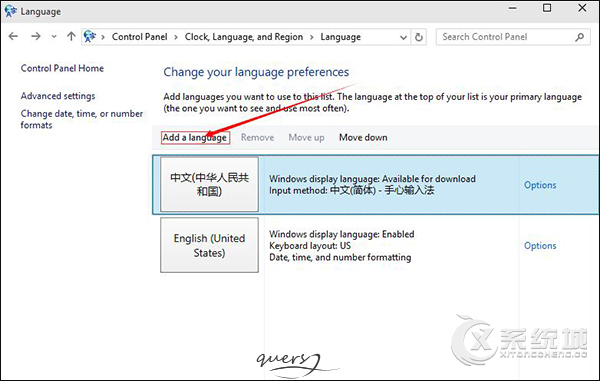The width and height of the screenshot is (600, 381).
Task: Expand chevron after Control Panel breadcrumb
Action: (x=176, y=37)
